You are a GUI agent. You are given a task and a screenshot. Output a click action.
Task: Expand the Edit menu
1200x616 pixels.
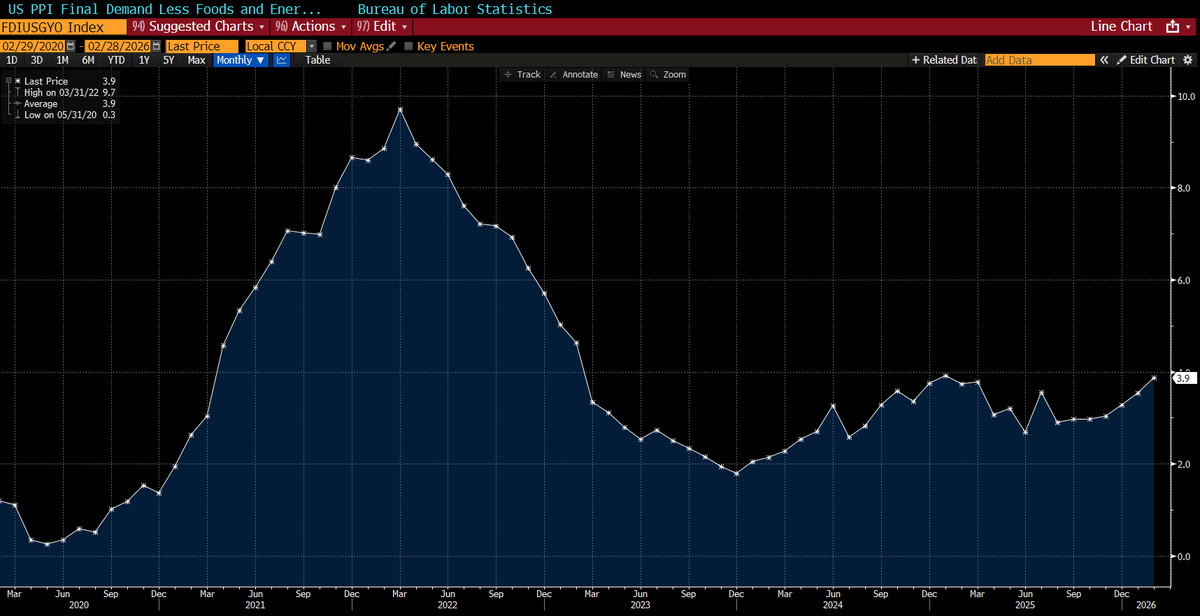point(382,26)
